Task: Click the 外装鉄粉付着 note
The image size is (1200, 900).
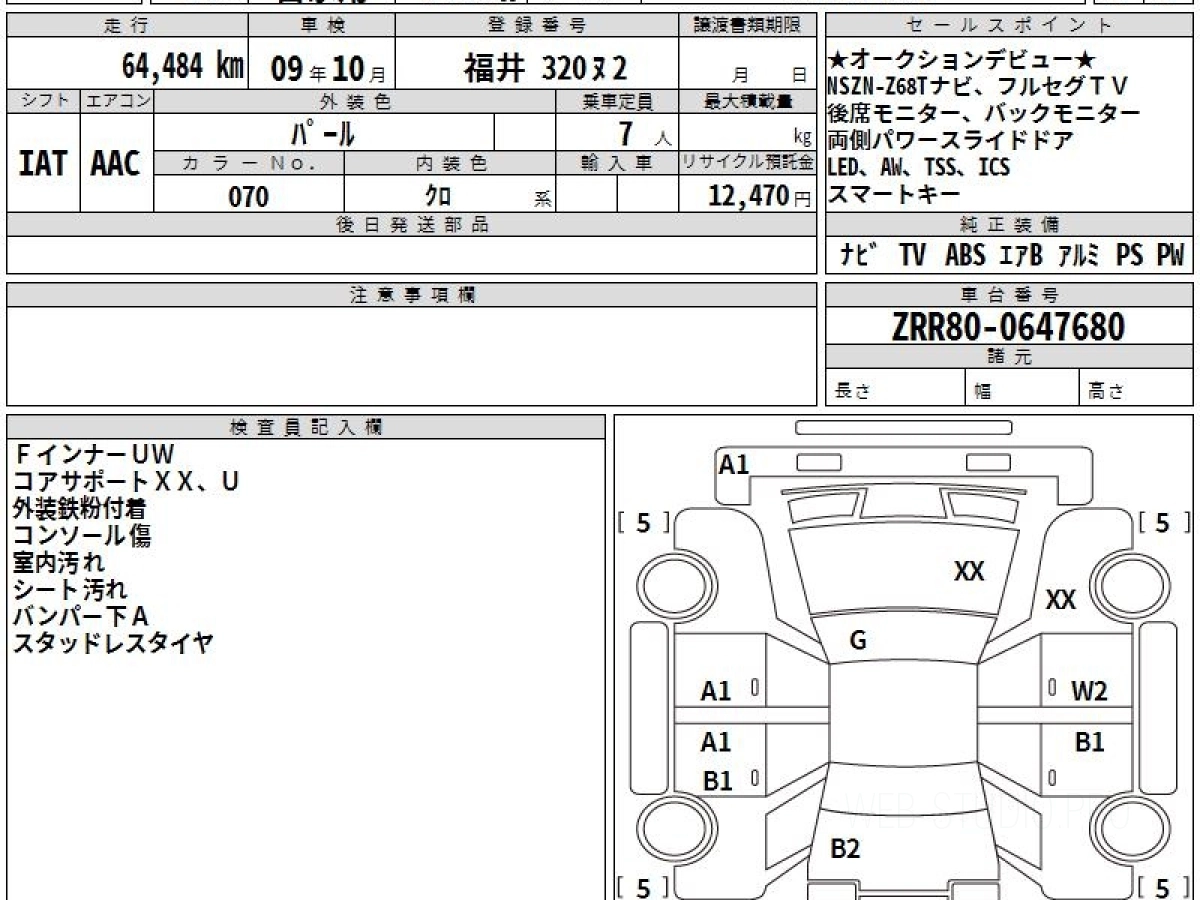Action: (x=78, y=509)
